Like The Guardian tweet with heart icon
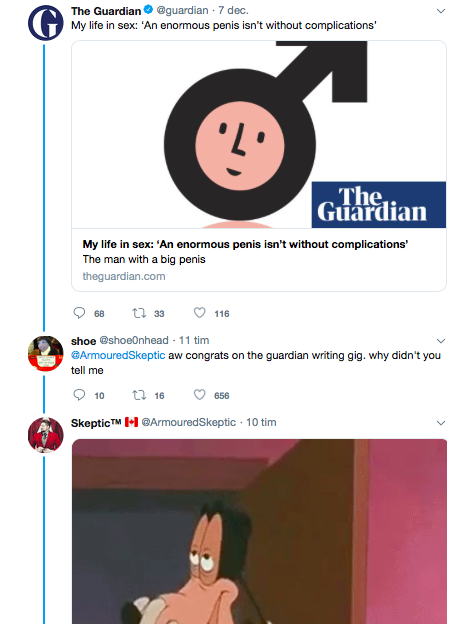475x624 pixels. tap(199, 313)
